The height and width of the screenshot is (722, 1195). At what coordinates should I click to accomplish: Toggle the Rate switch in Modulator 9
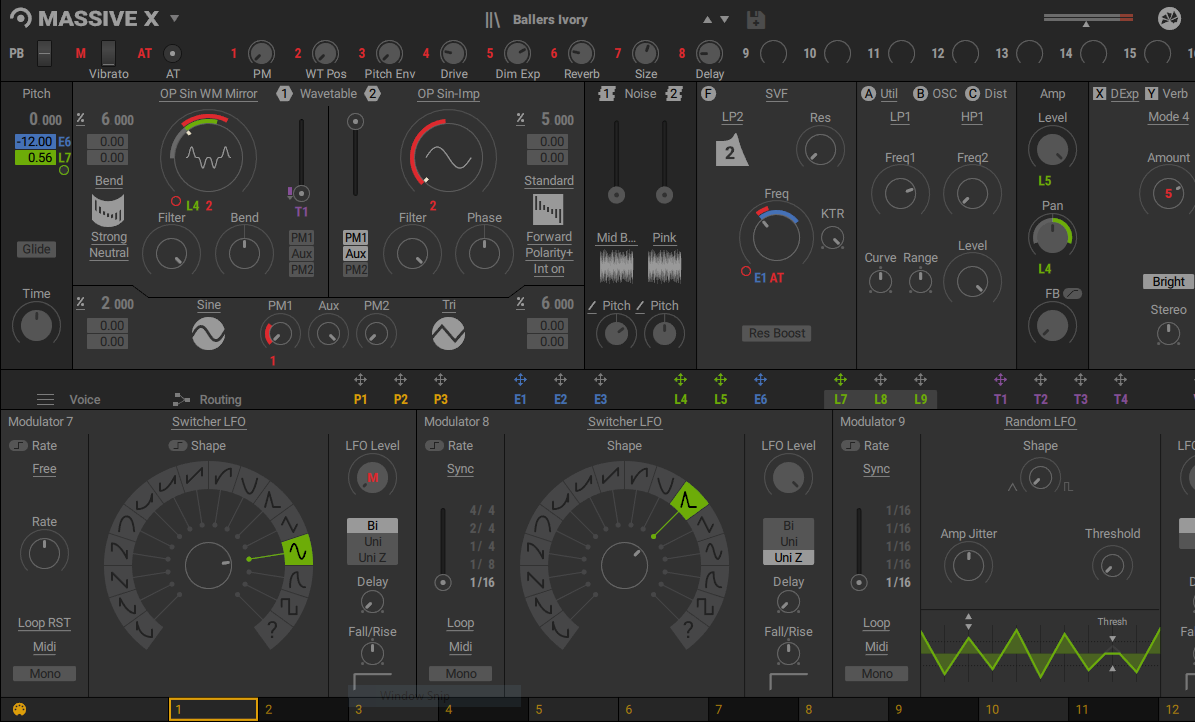point(851,445)
